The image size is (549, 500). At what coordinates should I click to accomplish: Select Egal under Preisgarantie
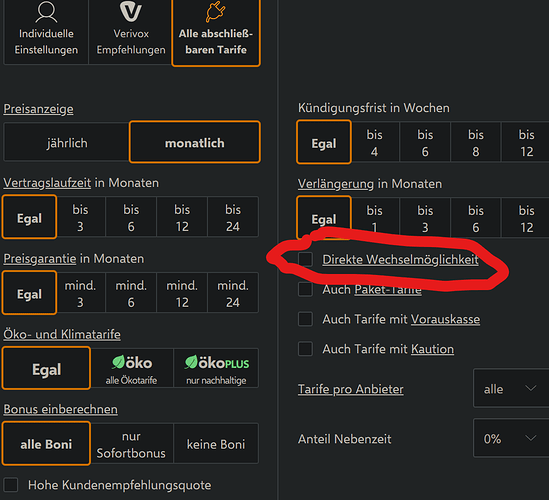click(x=29, y=293)
